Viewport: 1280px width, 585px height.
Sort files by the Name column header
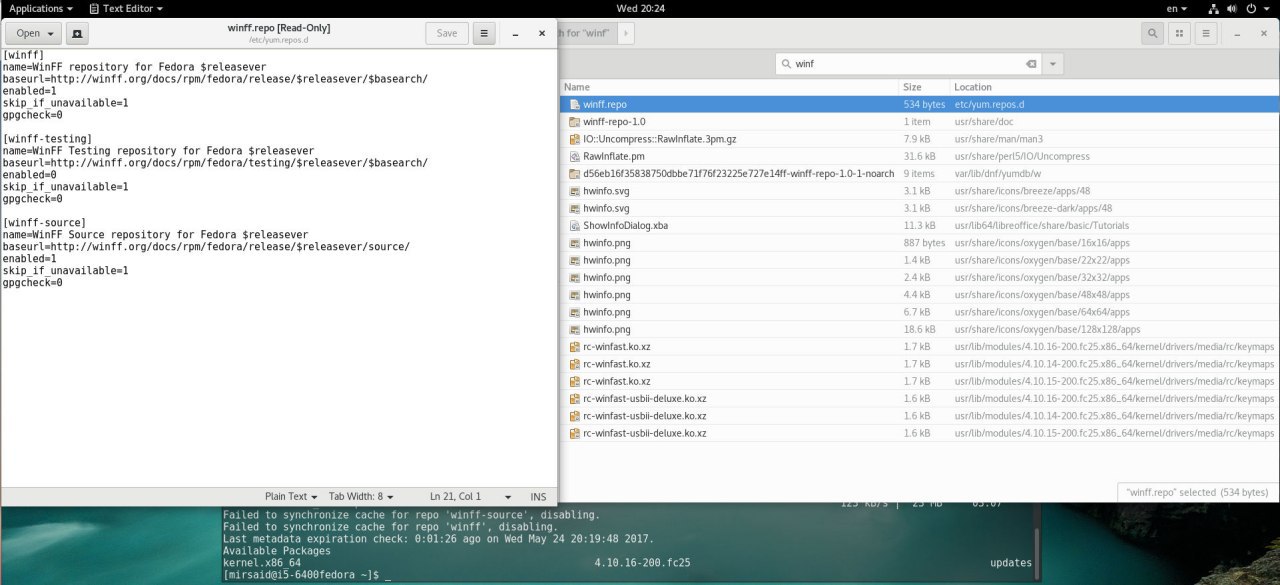coord(729,87)
